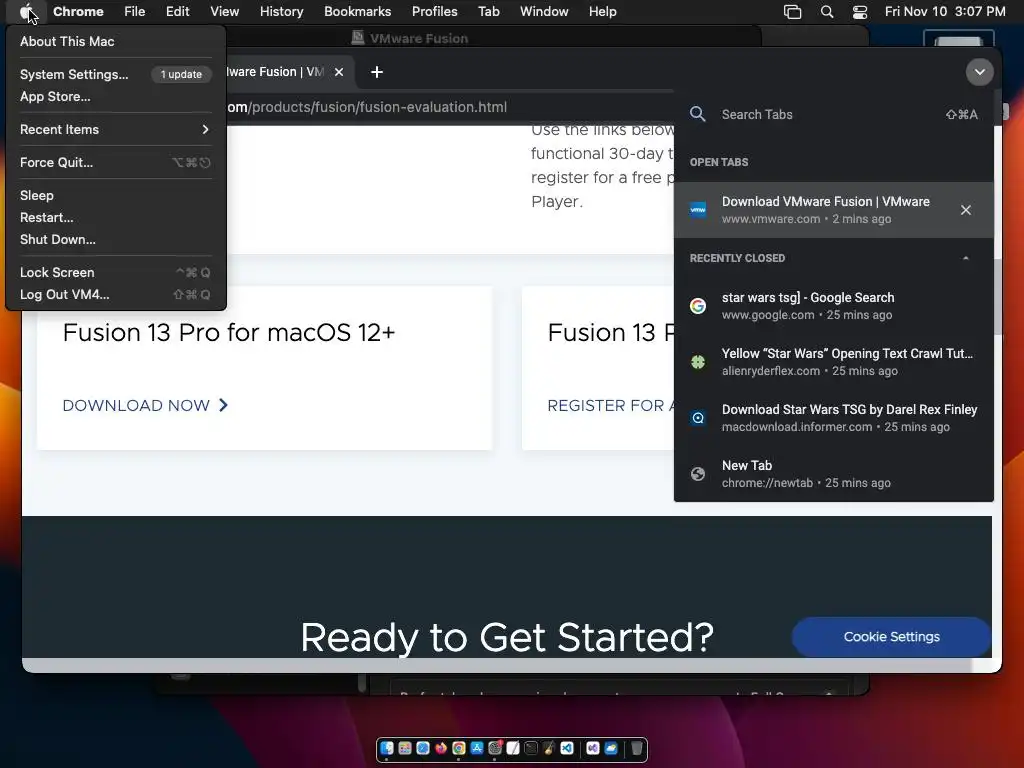Click the Download Now chevron arrow
1024x768 pixels.
coord(223,405)
